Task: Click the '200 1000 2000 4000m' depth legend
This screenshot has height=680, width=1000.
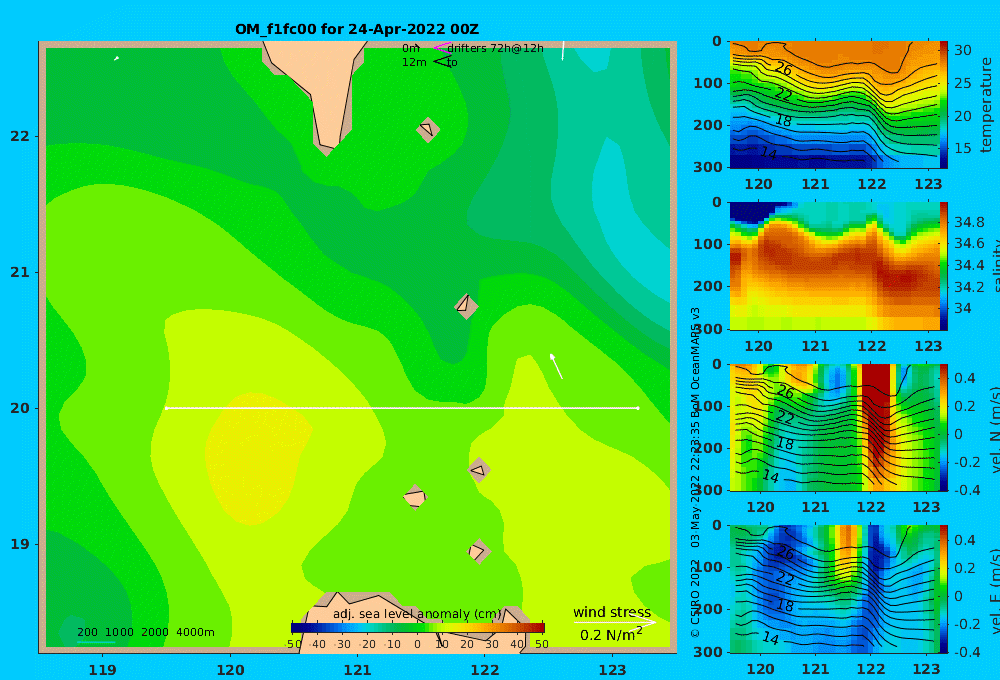Action: coord(146,632)
